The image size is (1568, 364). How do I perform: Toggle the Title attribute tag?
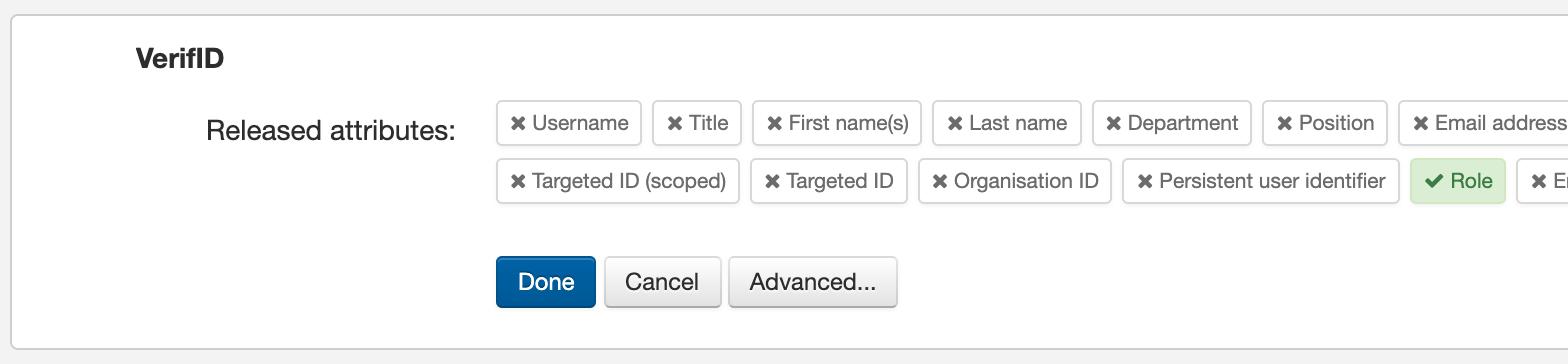697,123
